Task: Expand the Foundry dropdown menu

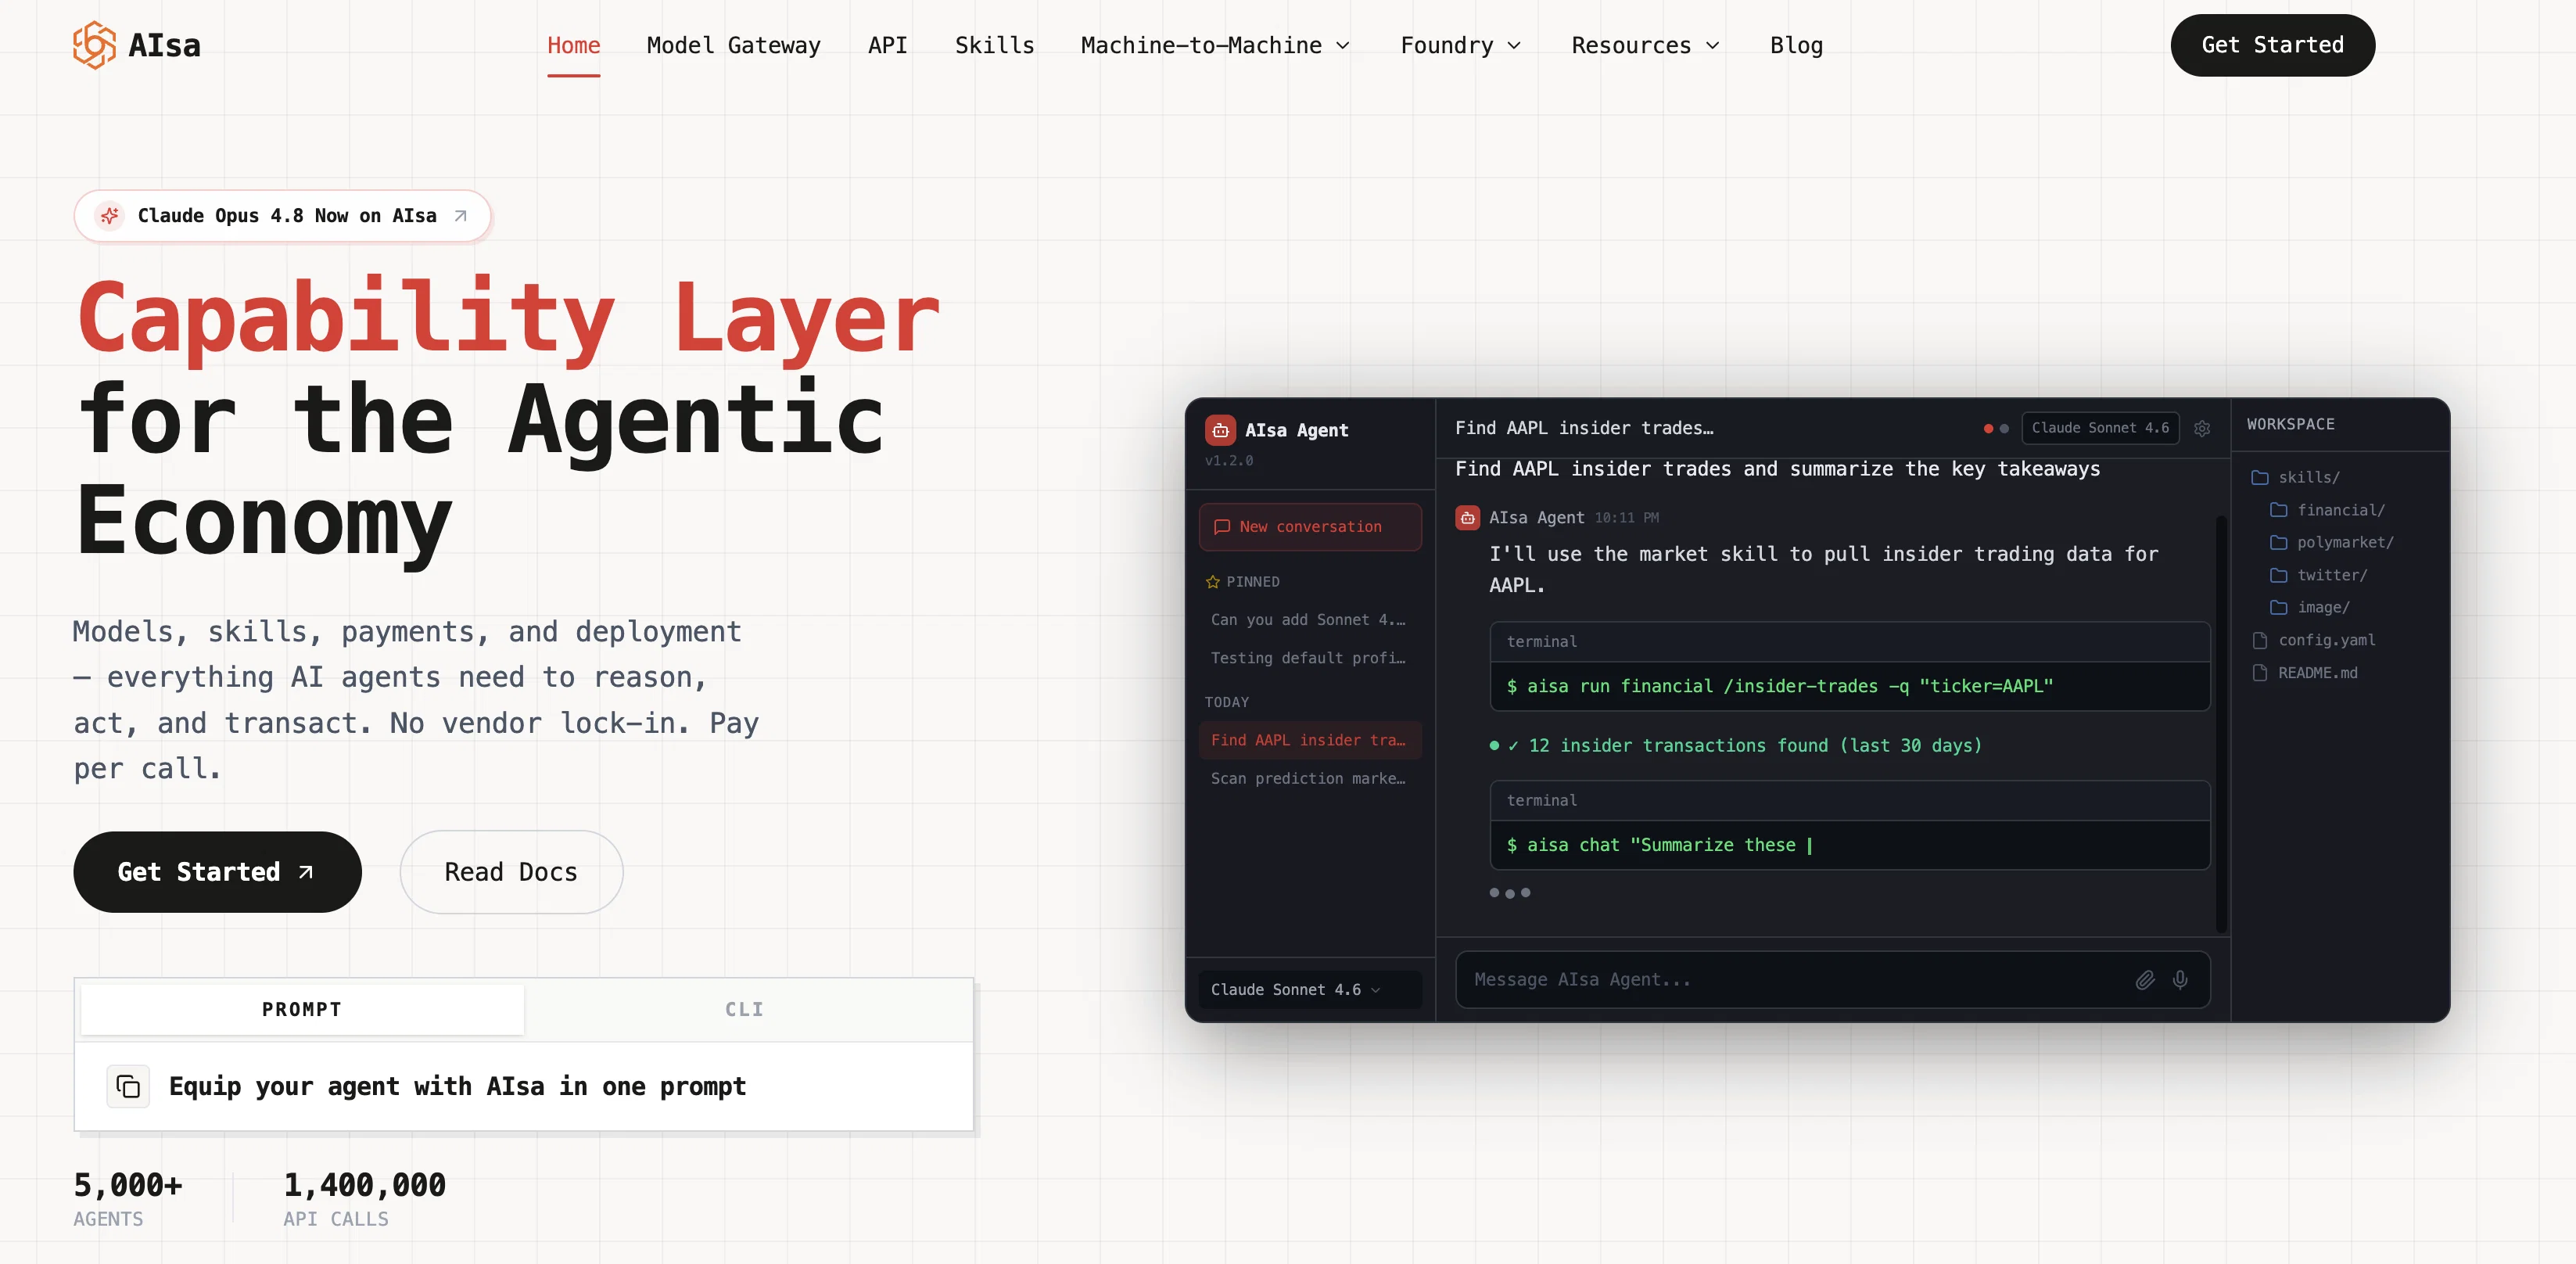Action: [x=1460, y=45]
